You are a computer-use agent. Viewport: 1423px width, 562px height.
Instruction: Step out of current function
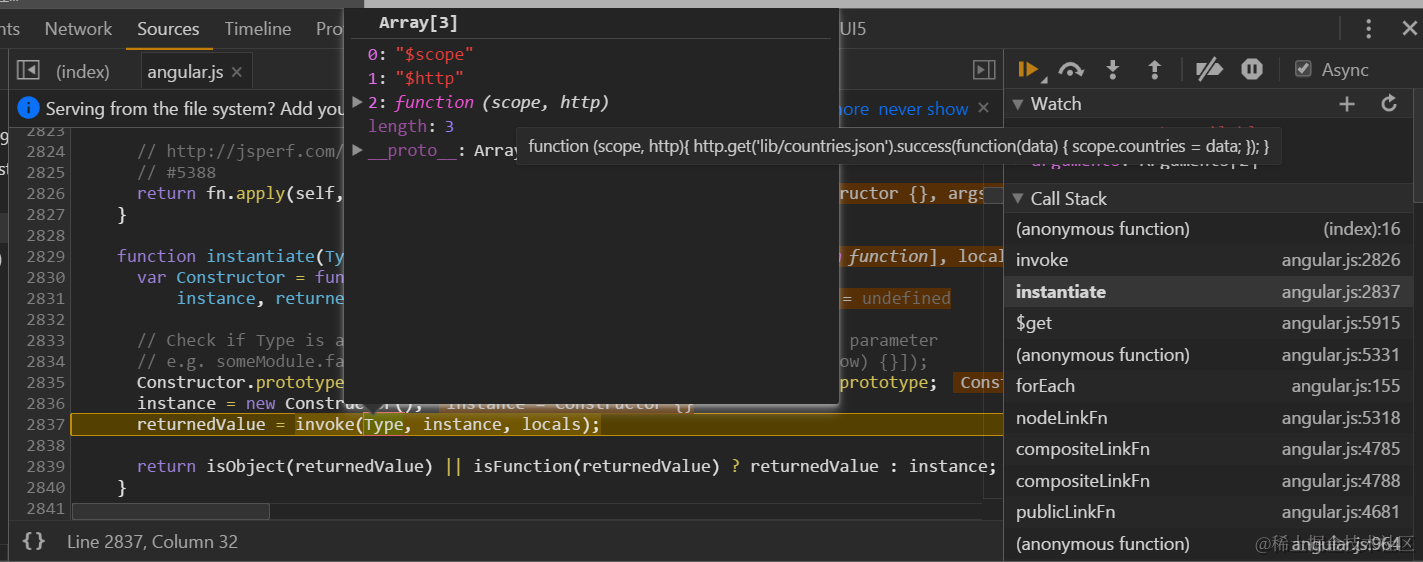pos(1154,69)
